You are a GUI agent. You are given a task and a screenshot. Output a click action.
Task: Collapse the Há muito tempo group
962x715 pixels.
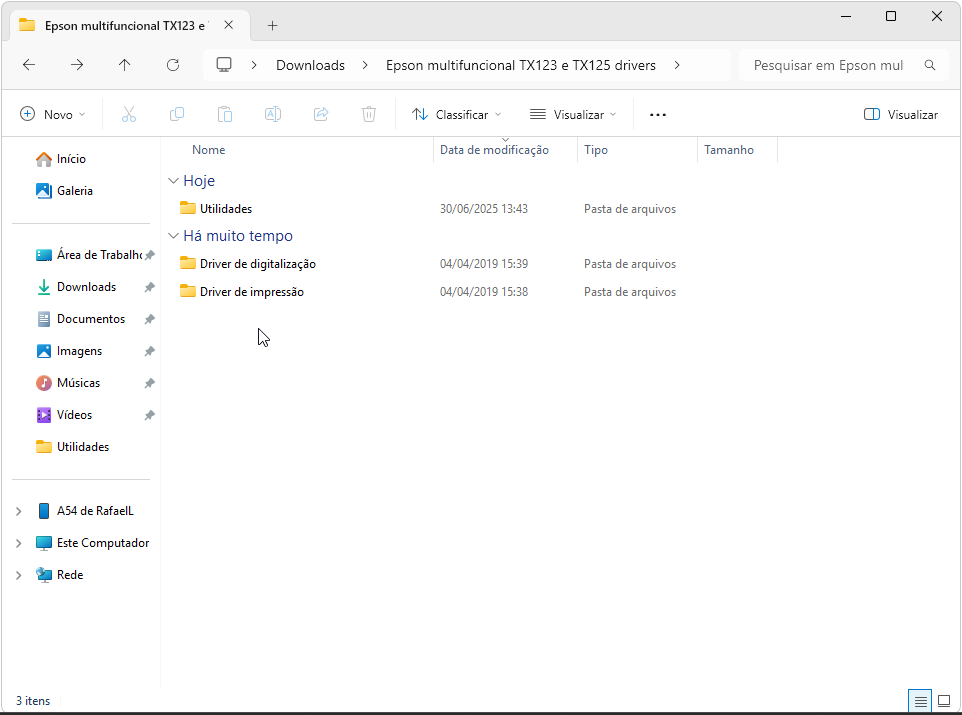(173, 236)
